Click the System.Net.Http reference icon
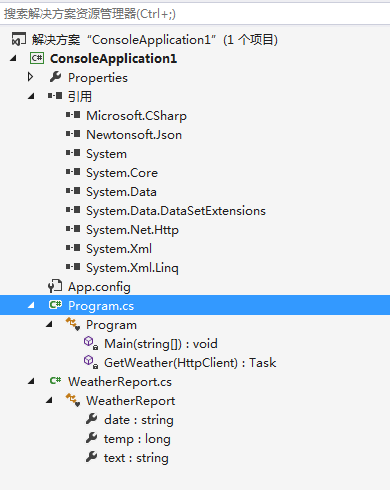This screenshot has height=490, width=390. [x=73, y=229]
